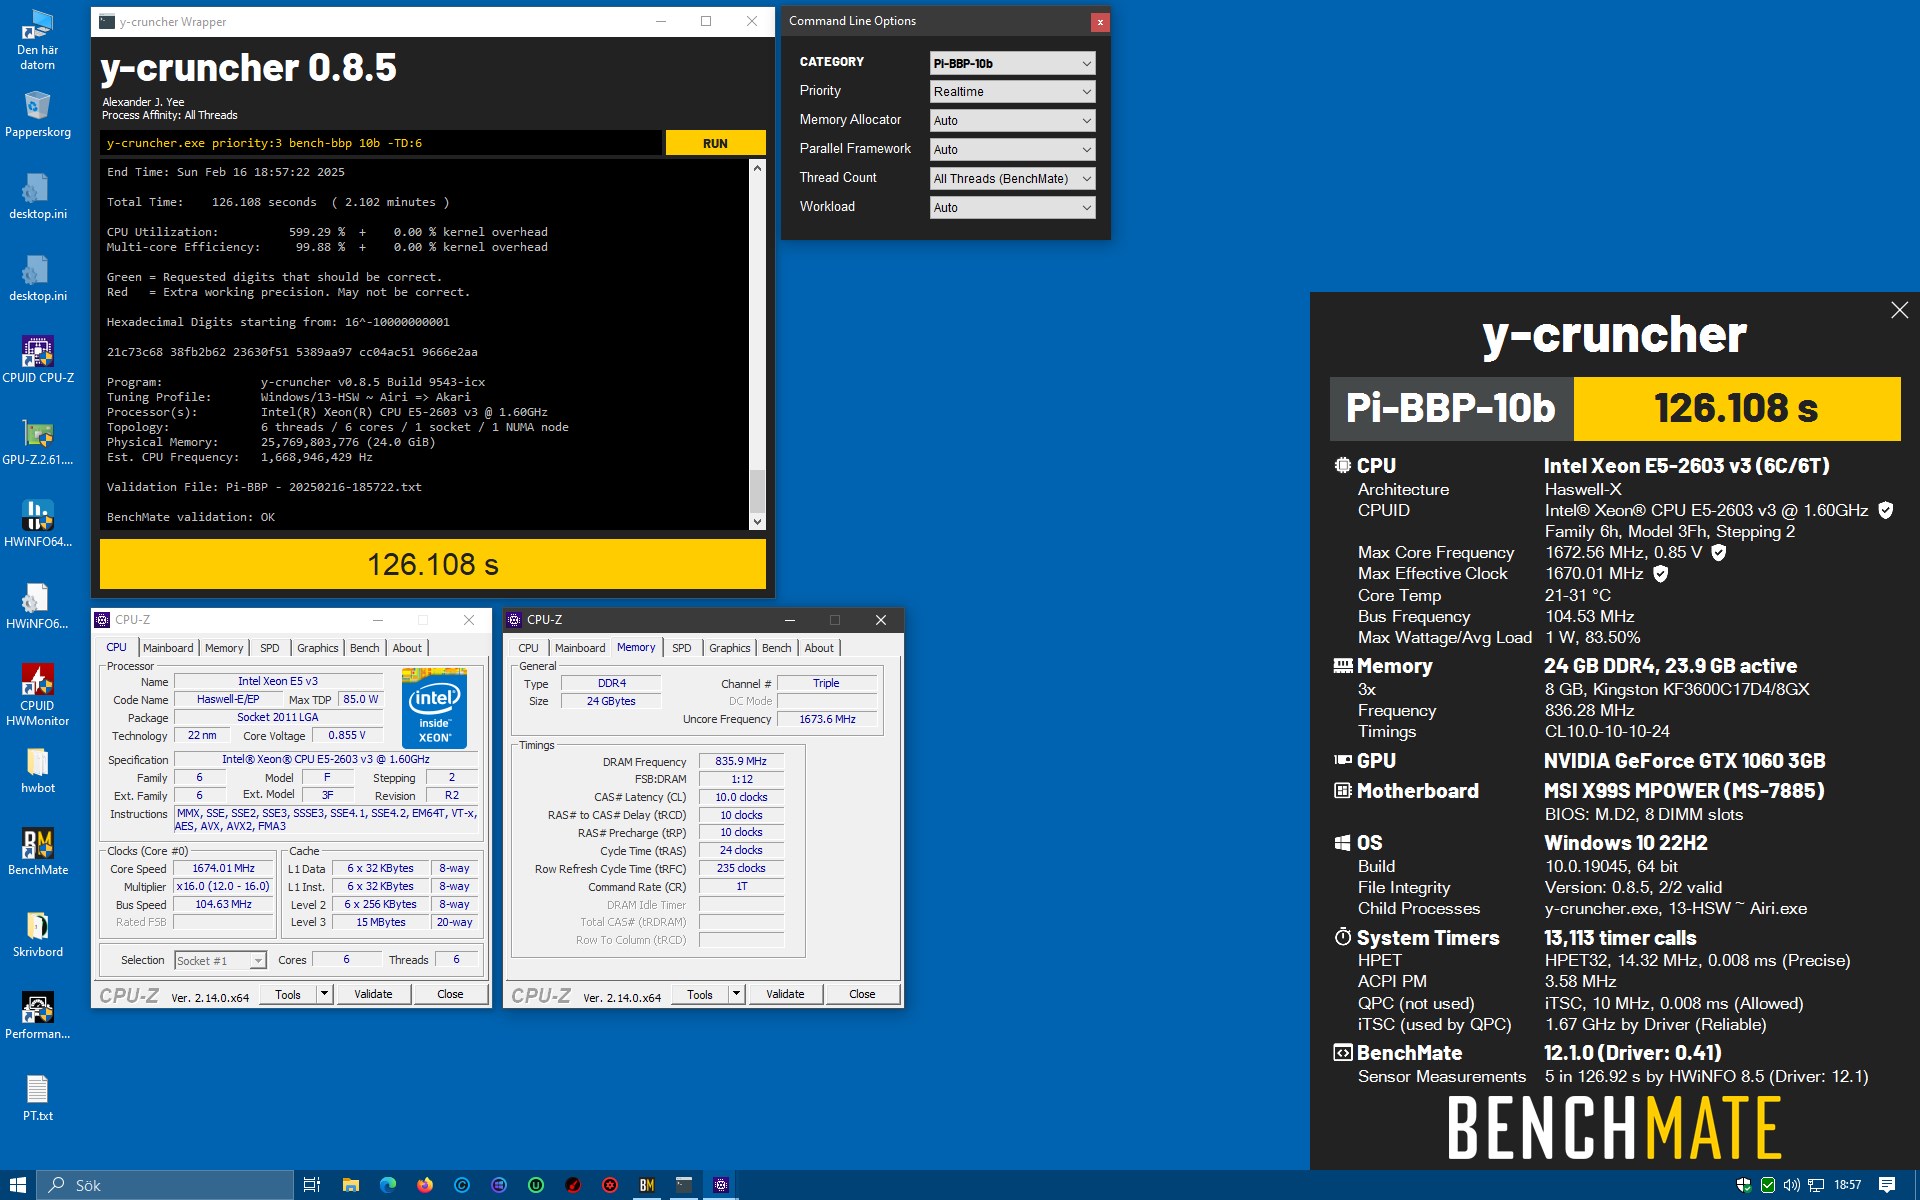Open the HWiNFO64 desktop shortcut with bar-chart icon
The width and height of the screenshot is (1920, 1200).
click(38, 524)
